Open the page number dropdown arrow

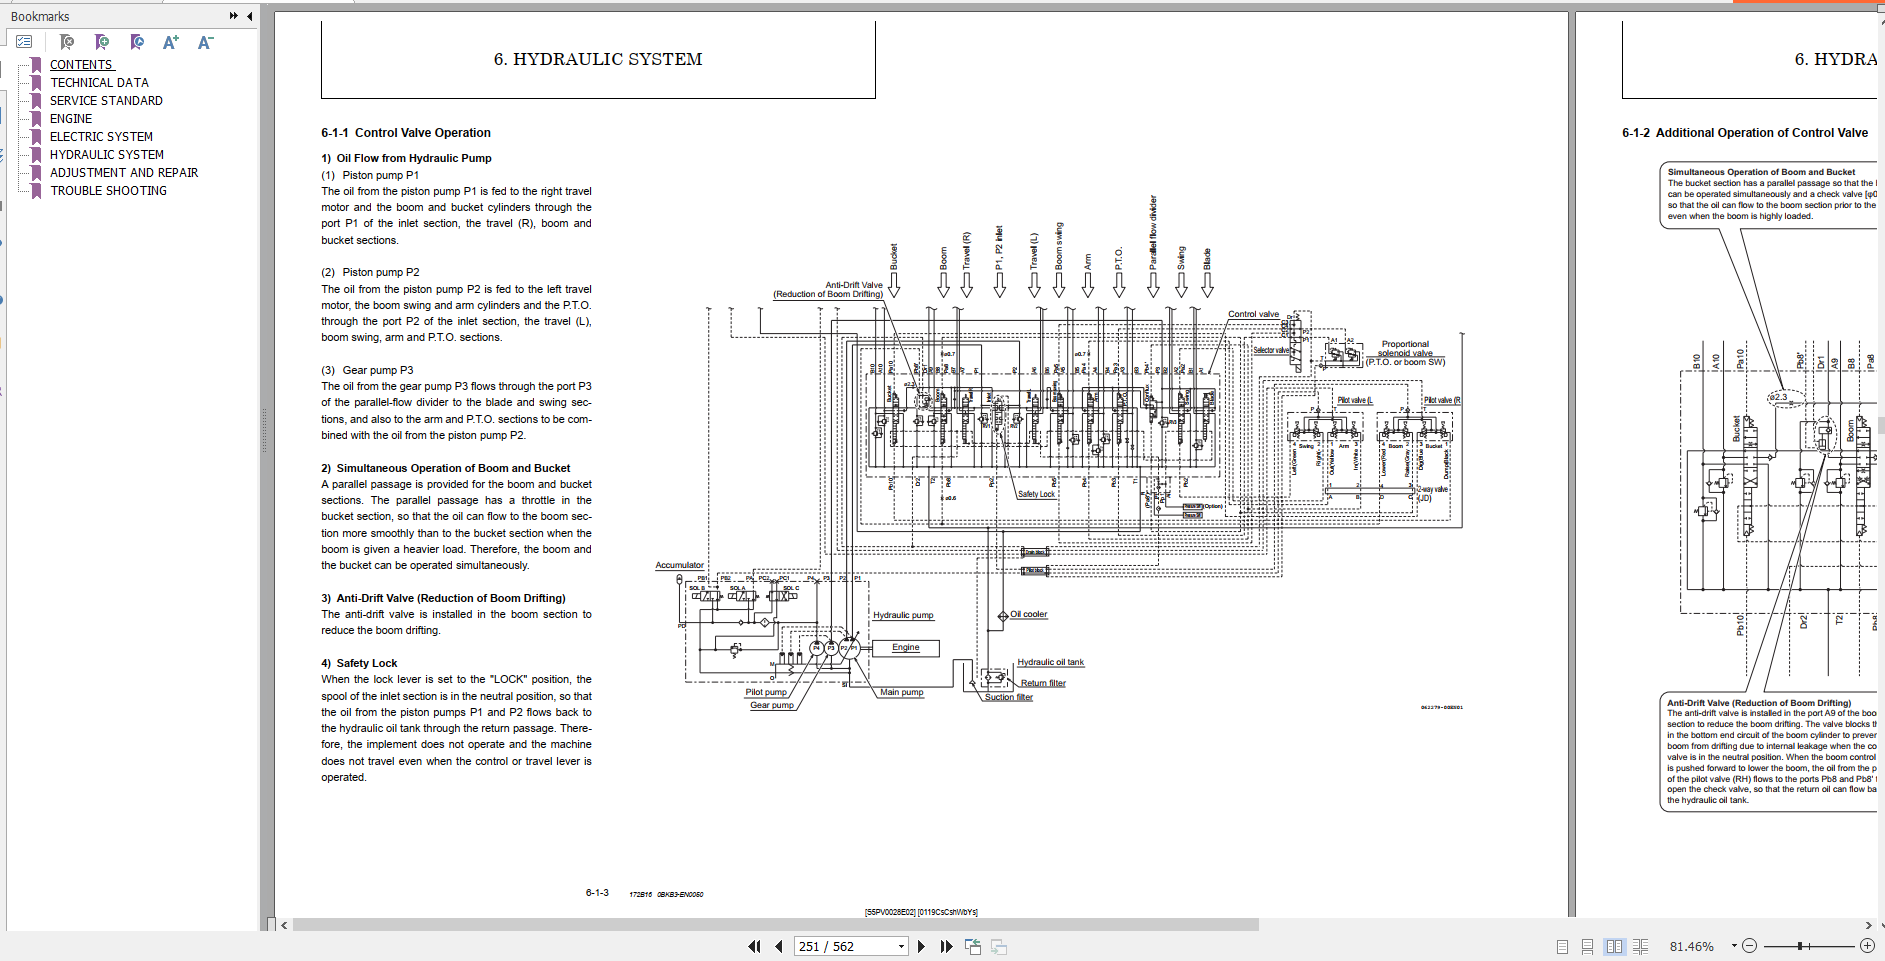click(901, 946)
